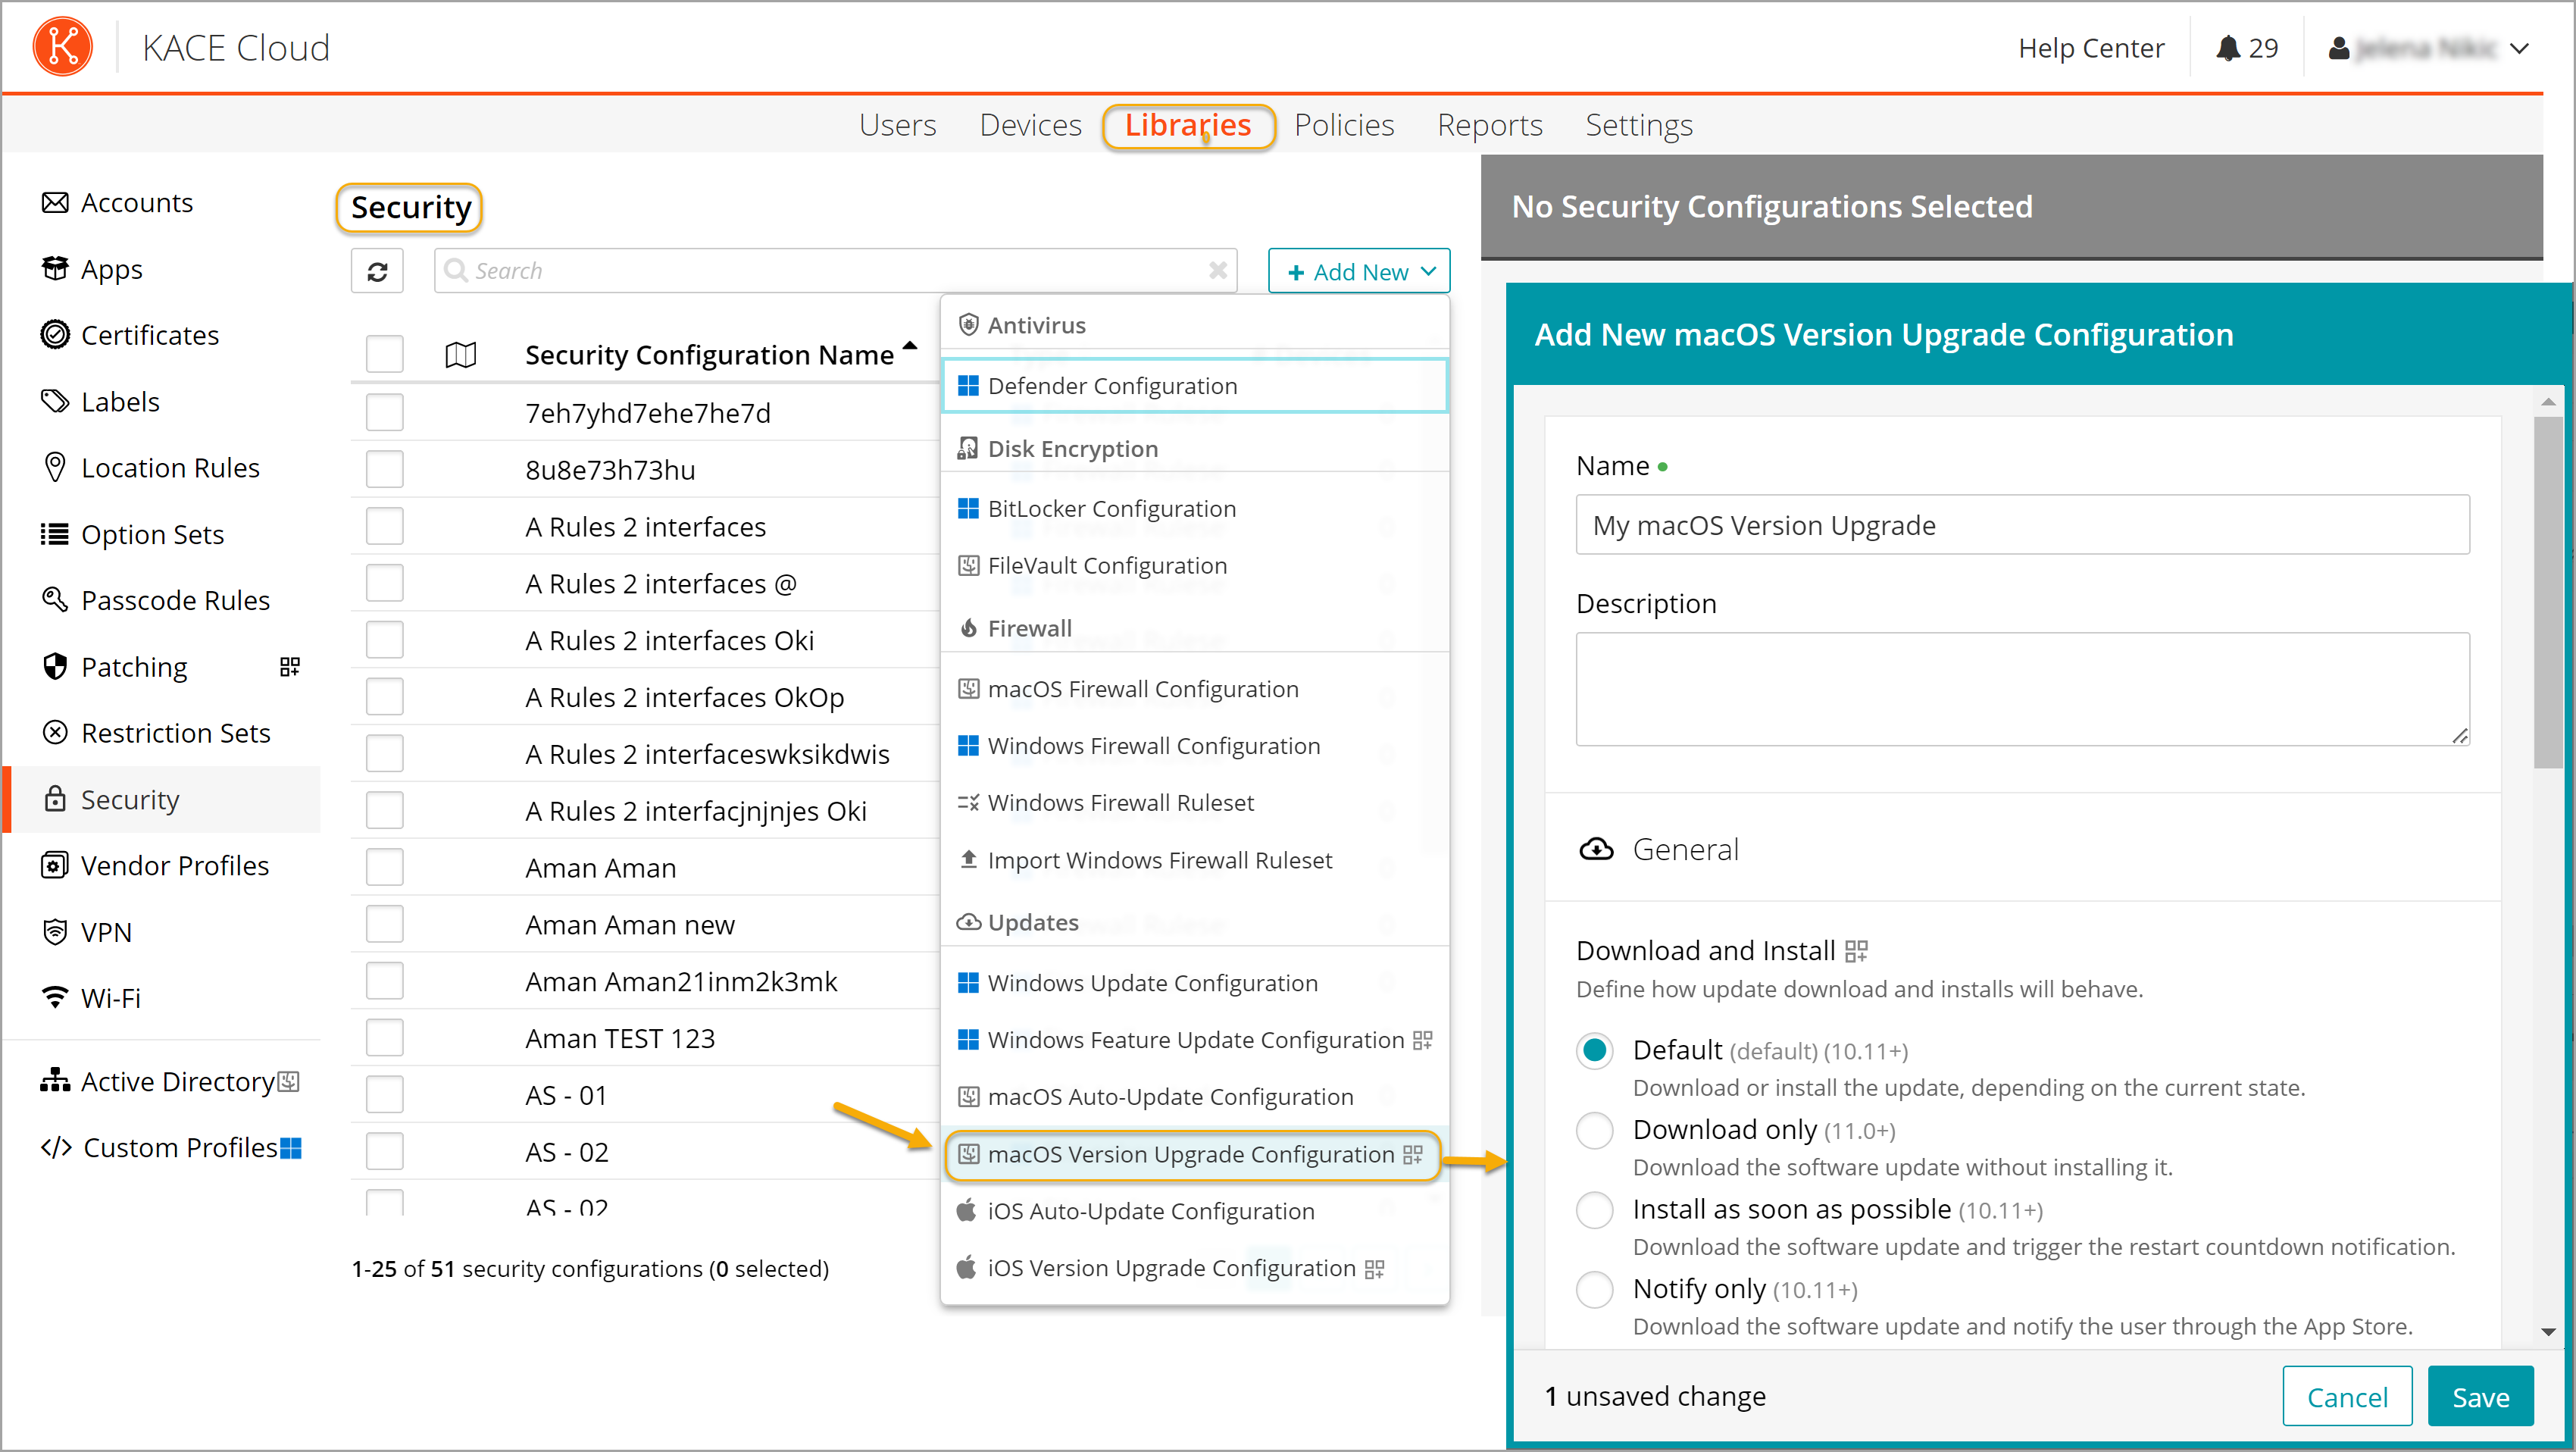The image size is (2576, 1452).
Task: Click the bookmark column header icon
Action: tap(460, 354)
